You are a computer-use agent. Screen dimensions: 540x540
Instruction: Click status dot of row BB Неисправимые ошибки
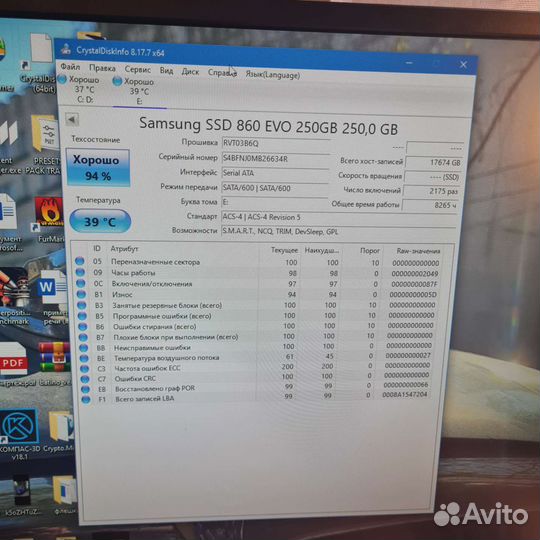tap(84, 347)
